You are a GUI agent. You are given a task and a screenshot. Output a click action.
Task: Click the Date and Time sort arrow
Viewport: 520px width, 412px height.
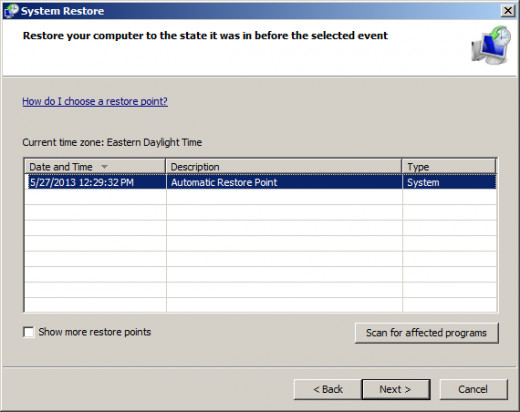[x=104, y=166]
